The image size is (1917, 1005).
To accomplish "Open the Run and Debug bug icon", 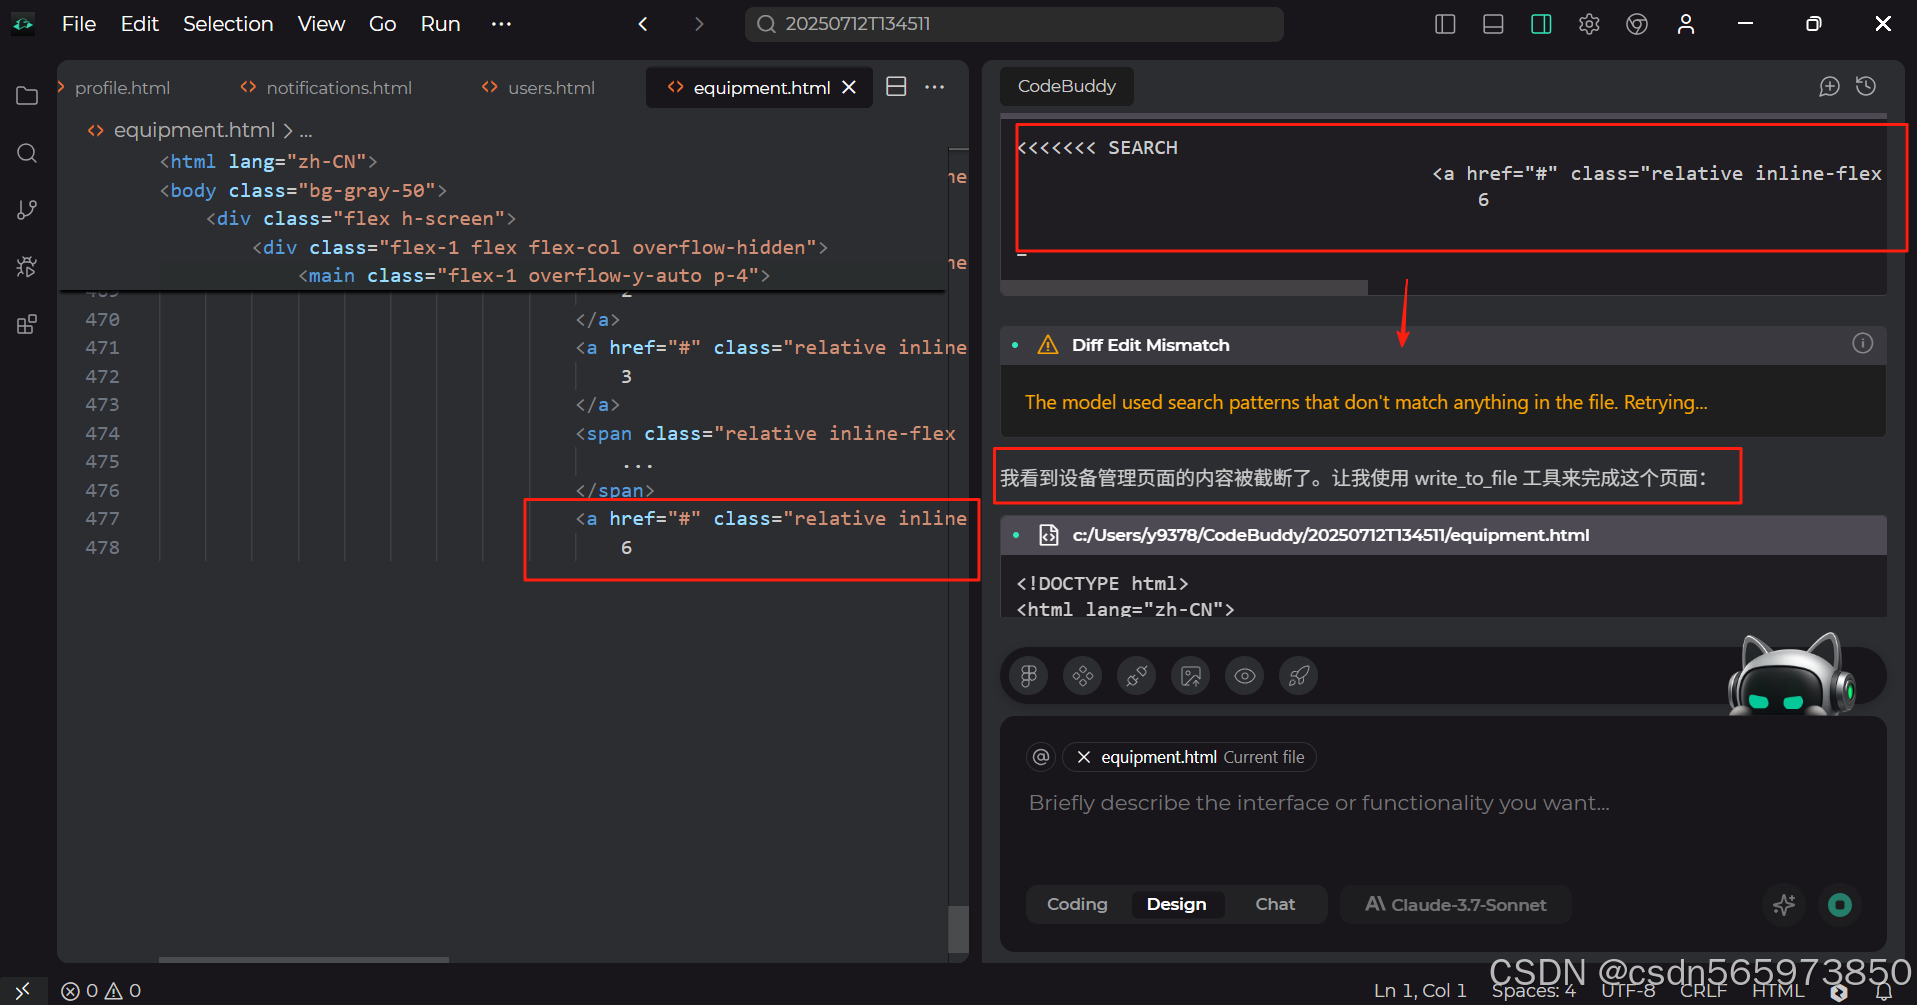I will tap(27, 267).
